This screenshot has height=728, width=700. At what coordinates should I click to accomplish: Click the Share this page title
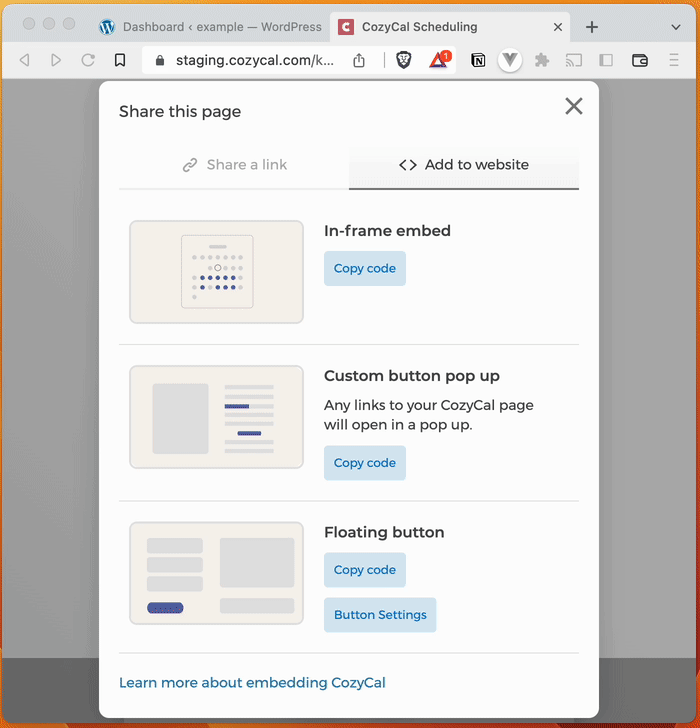tap(180, 111)
